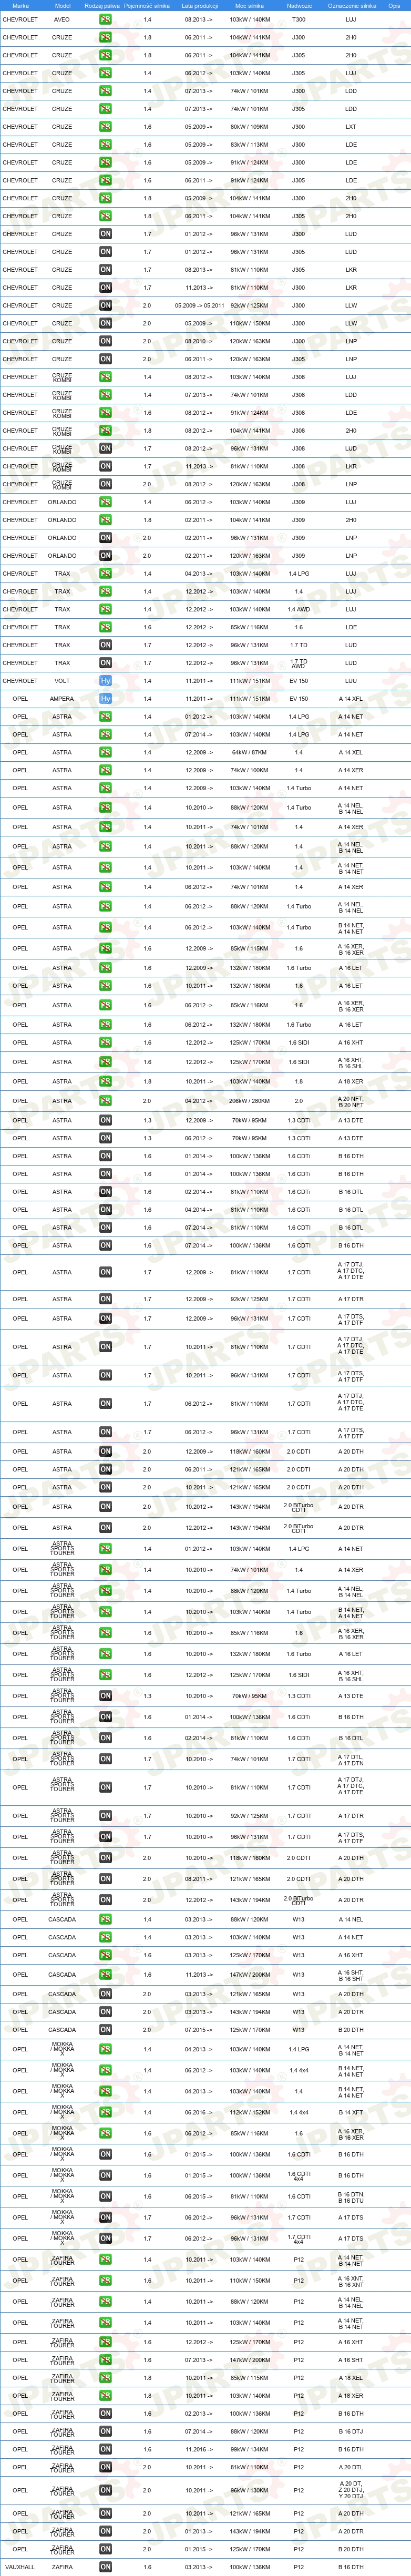
Task: Click the B 14 XFT engine code
Action: point(351,2113)
